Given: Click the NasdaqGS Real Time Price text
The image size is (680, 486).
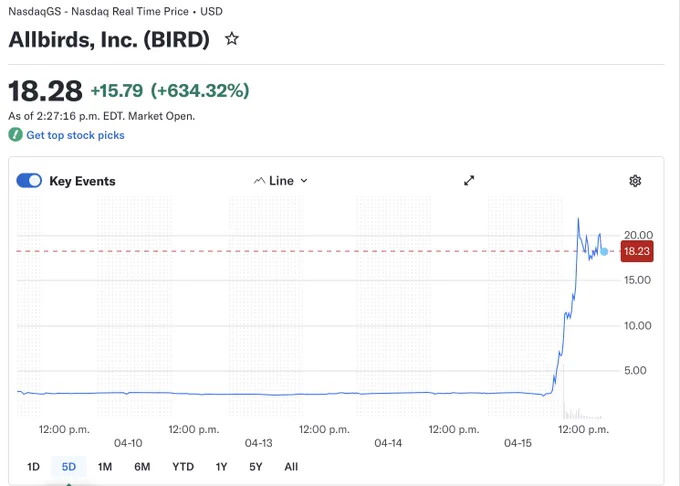Looking at the screenshot, I should [115, 11].
